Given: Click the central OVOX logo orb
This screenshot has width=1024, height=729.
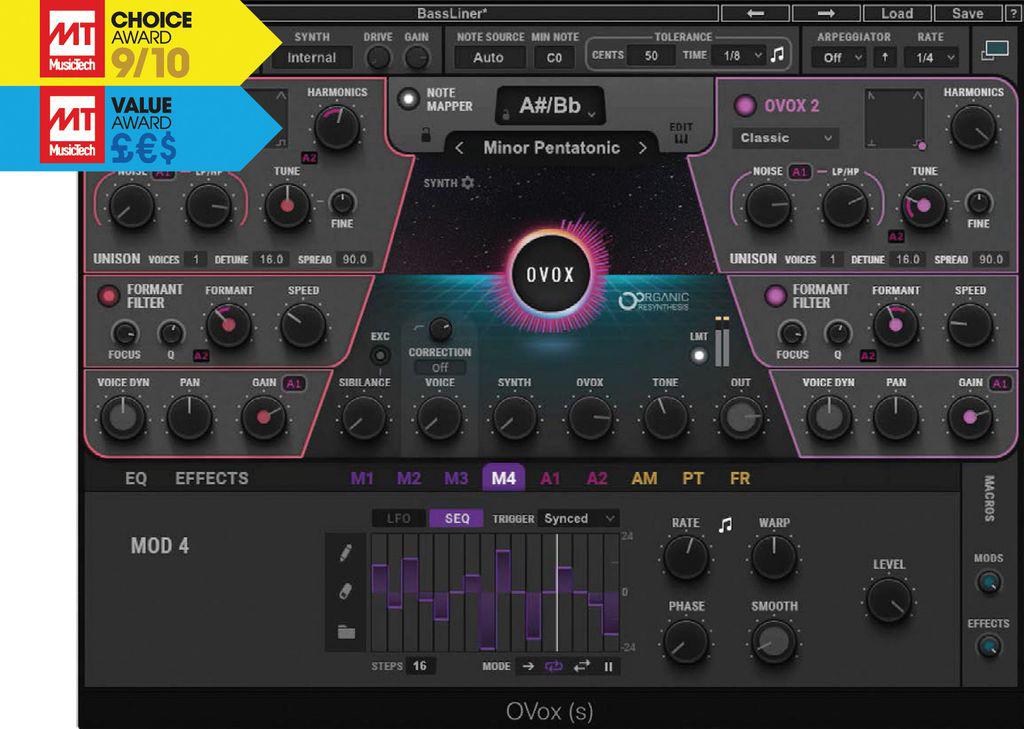Looking at the screenshot, I should pyautogui.click(x=551, y=274).
